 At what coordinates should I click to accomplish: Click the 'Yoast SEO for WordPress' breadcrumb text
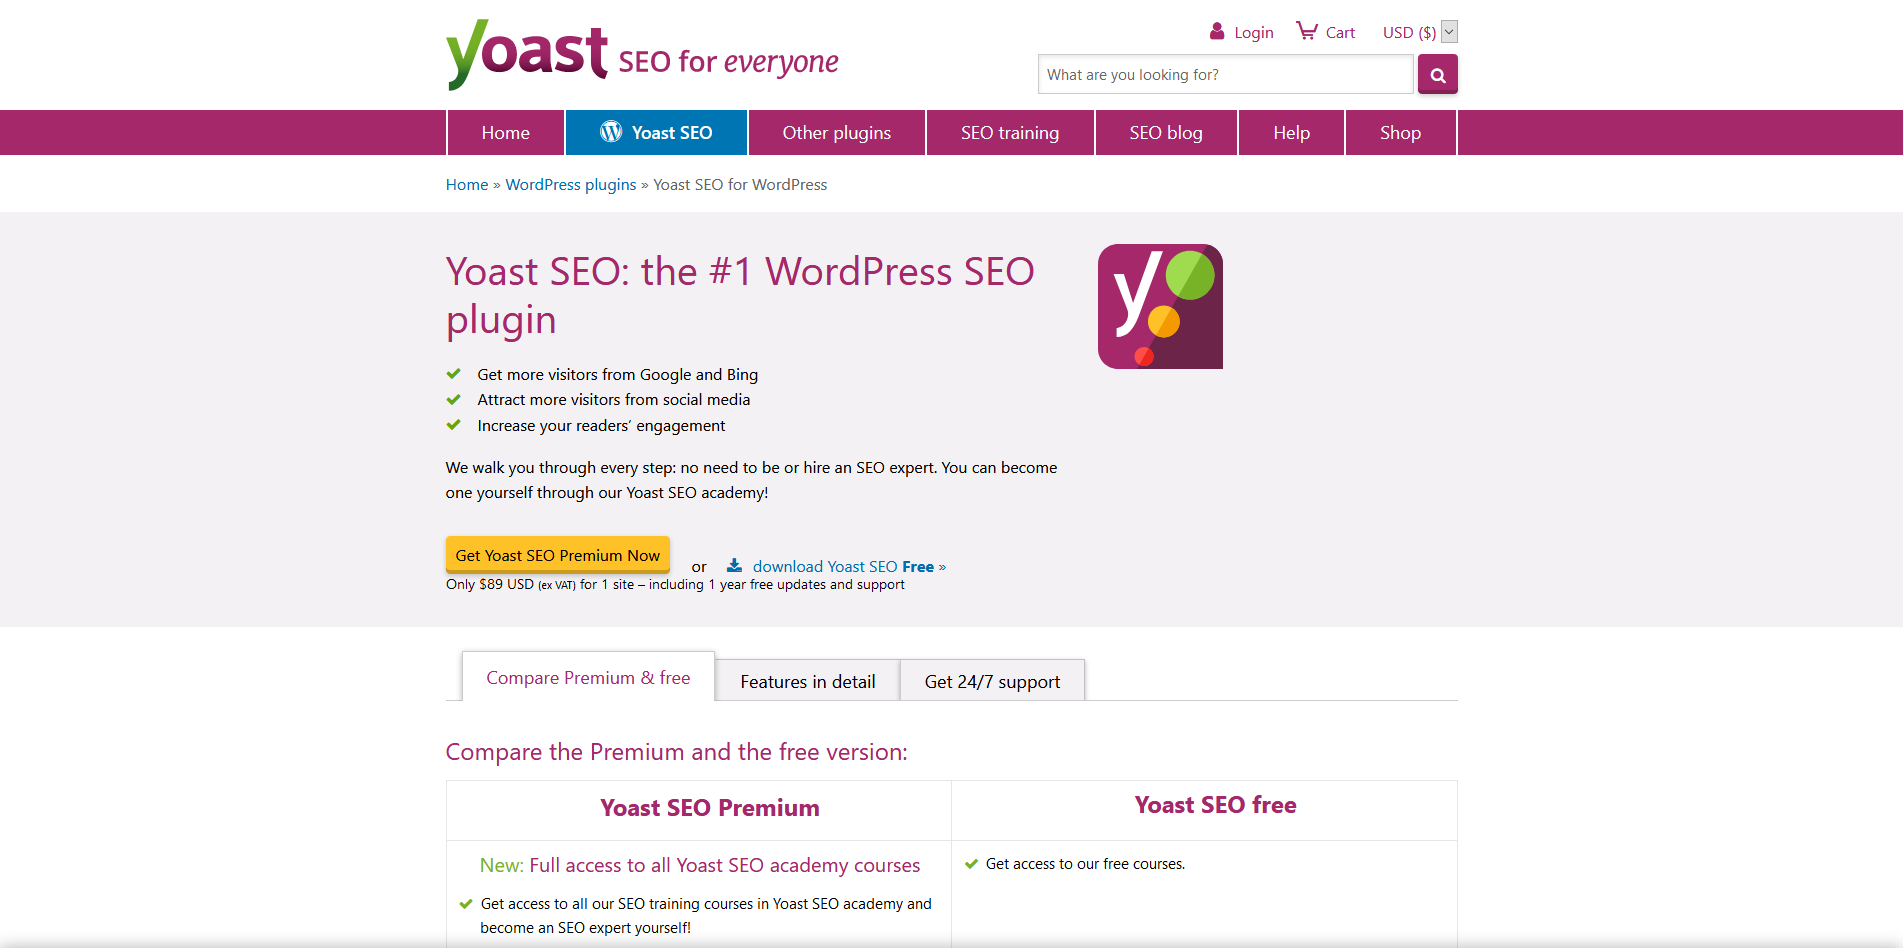(740, 185)
